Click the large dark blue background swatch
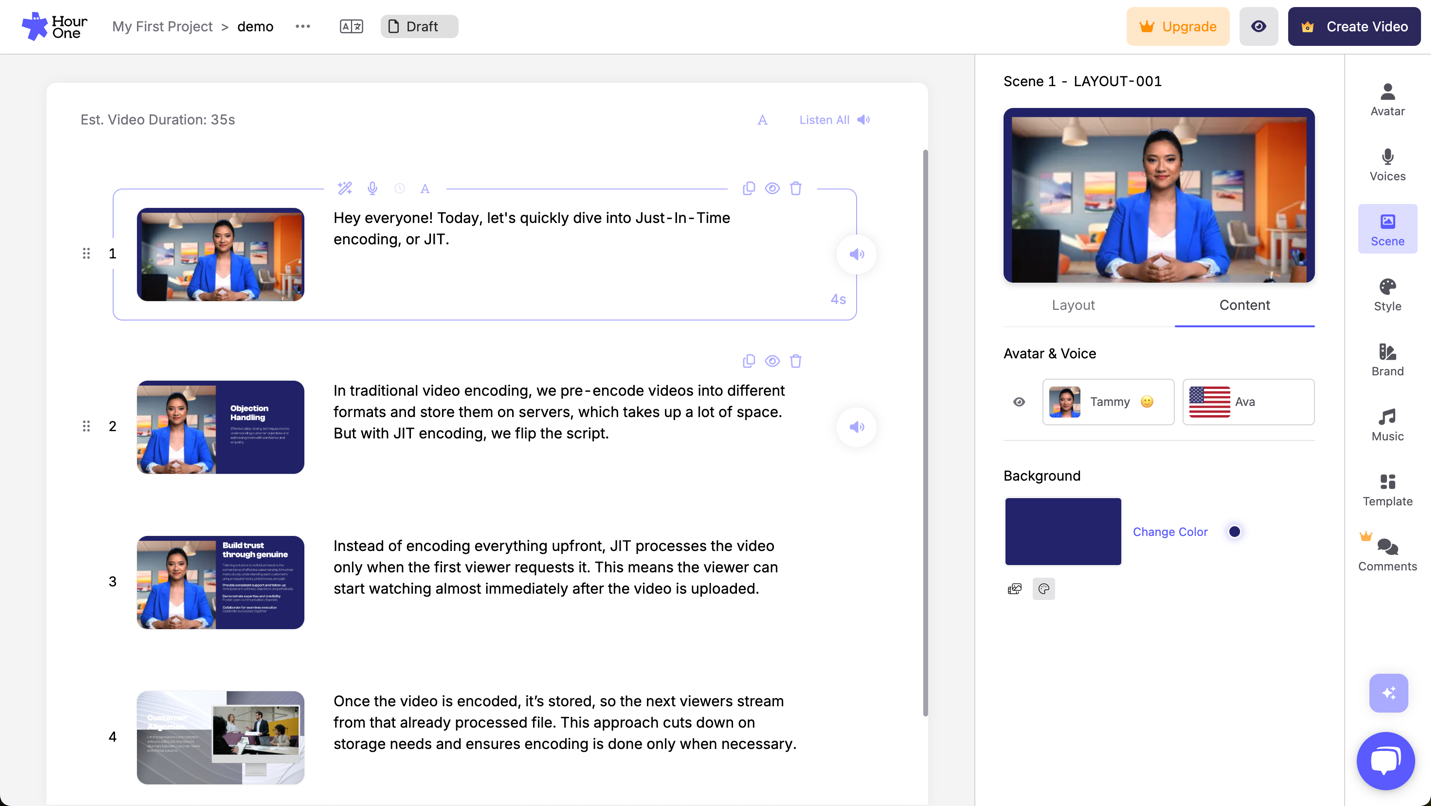 tap(1063, 531)
